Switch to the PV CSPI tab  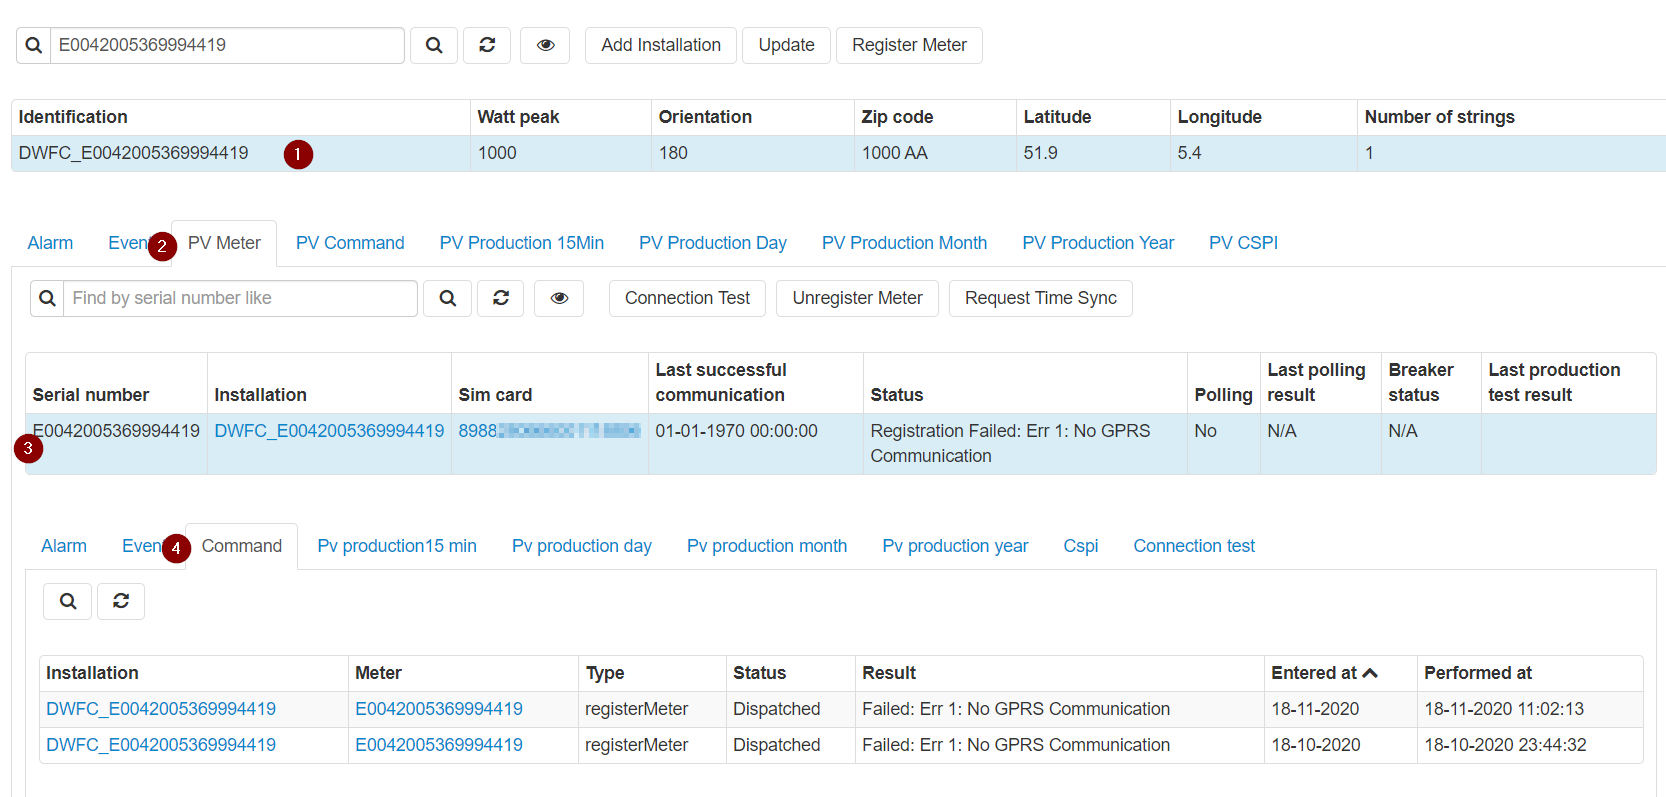(1243, 243)
